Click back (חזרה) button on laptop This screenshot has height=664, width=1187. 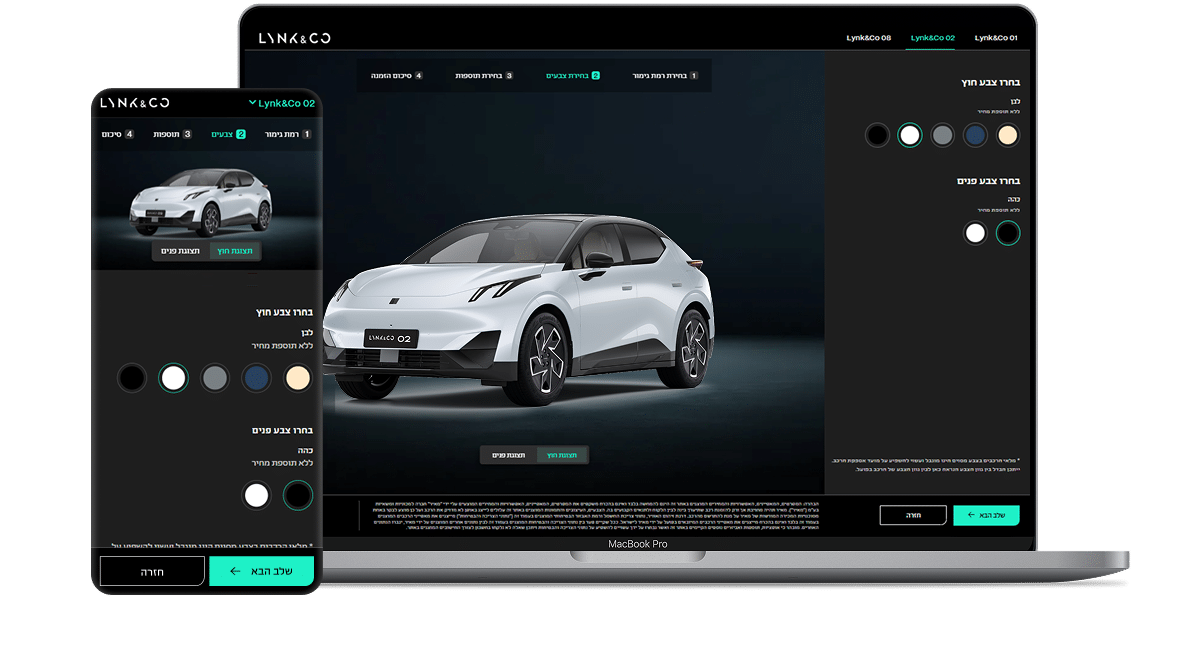(x=913, y=516)
